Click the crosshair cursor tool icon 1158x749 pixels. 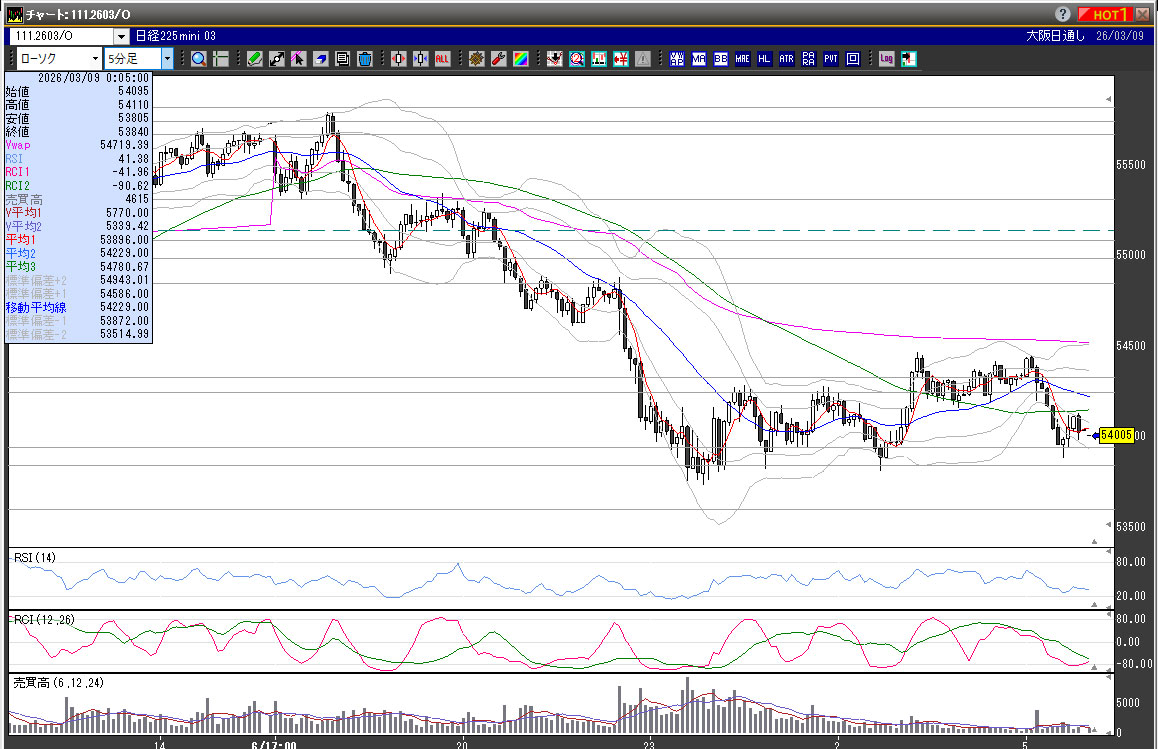[220, 59]
